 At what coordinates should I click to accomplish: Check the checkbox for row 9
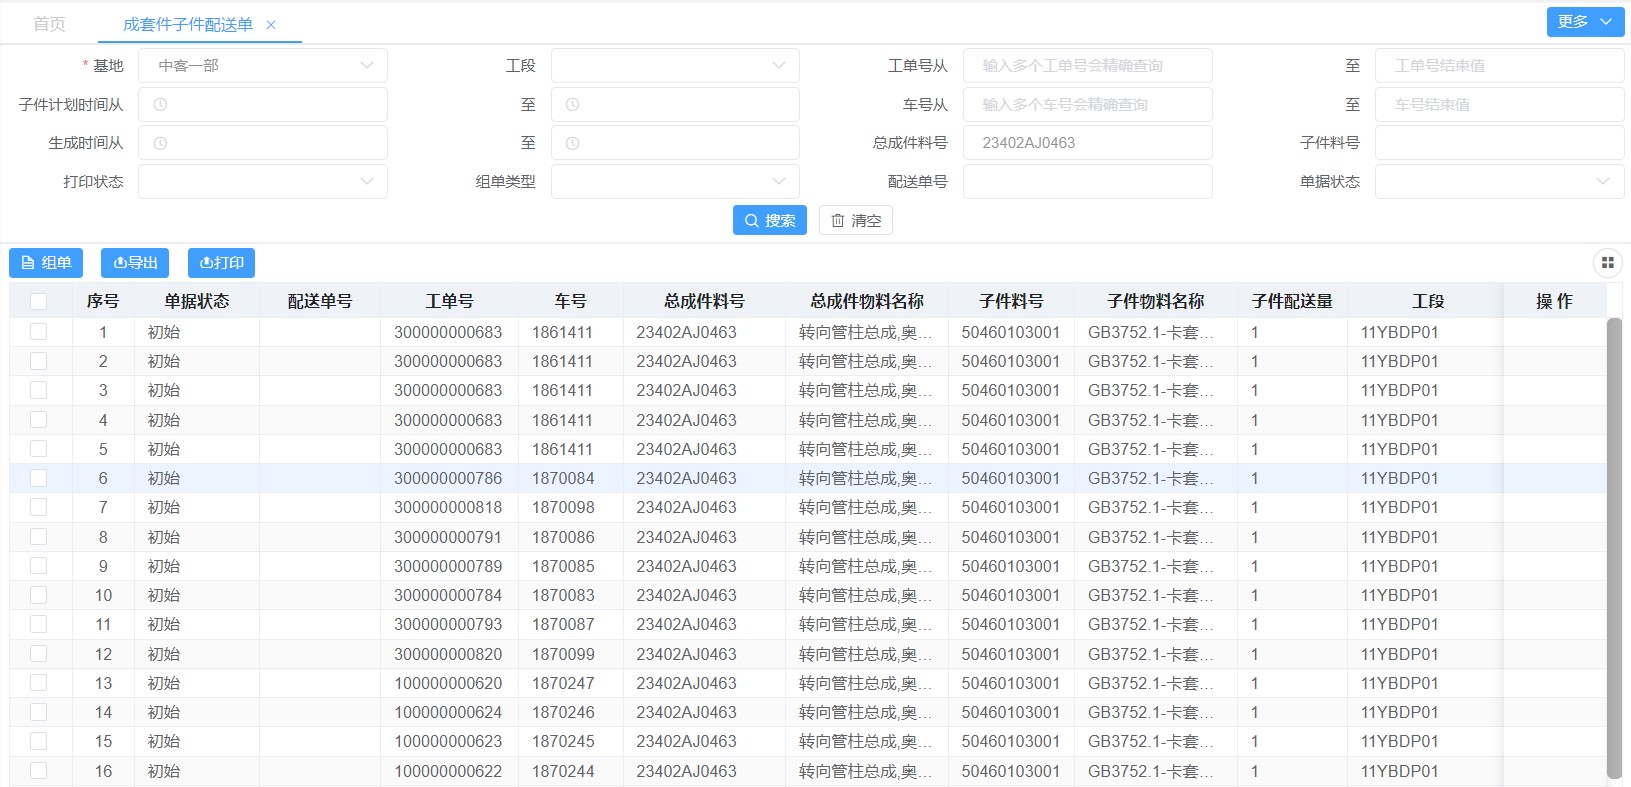click(x=38, y=566)
